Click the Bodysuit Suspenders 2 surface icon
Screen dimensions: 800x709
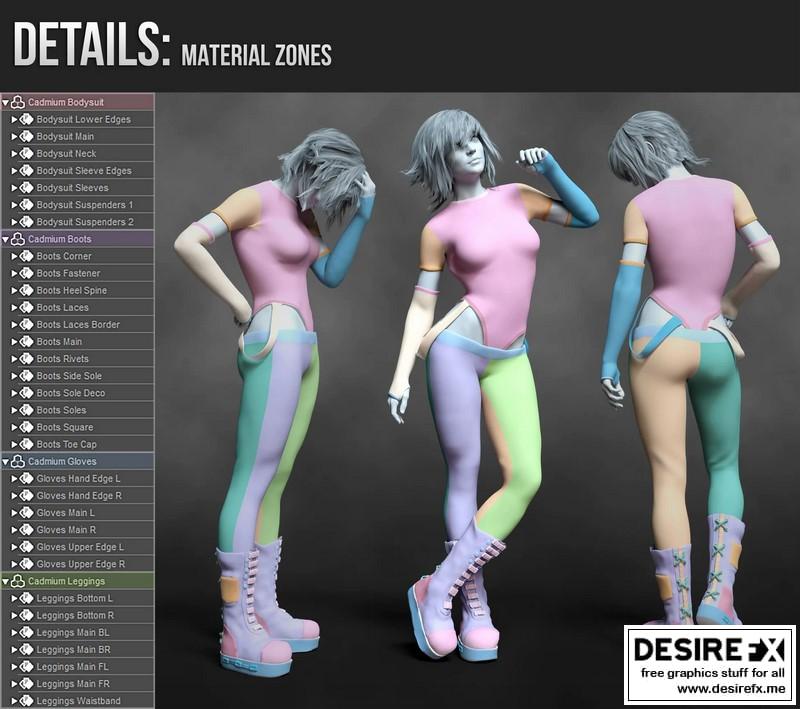tap(26, 222)
